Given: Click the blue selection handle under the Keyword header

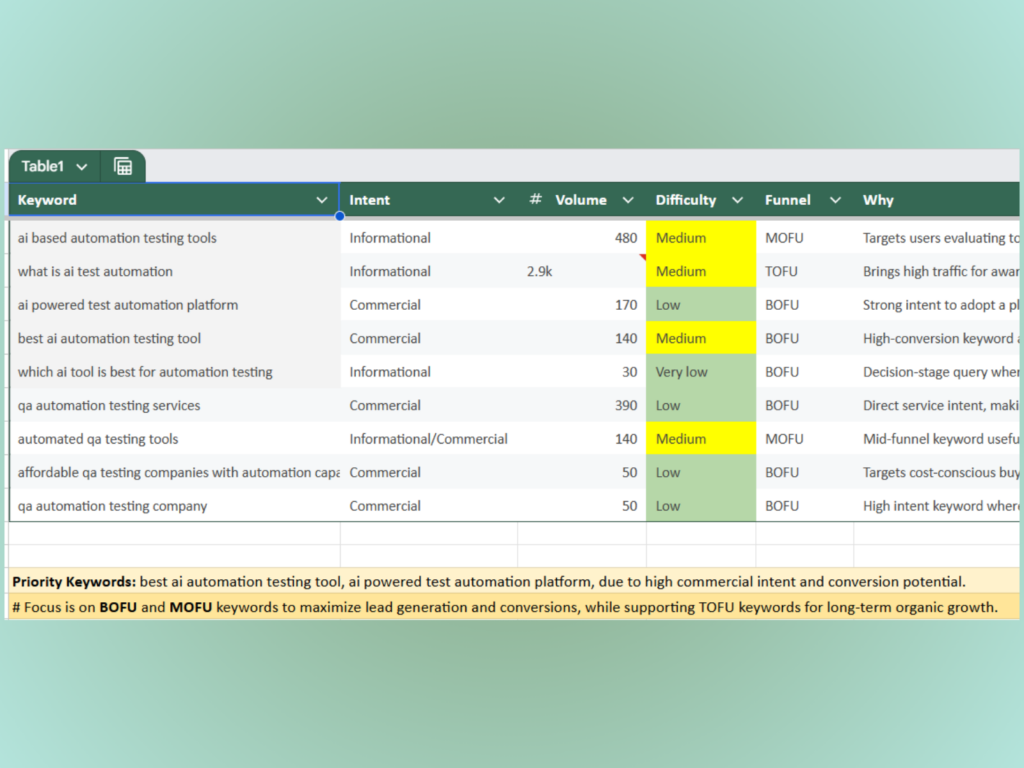Looking at the screenshot, I should point(340,216).
